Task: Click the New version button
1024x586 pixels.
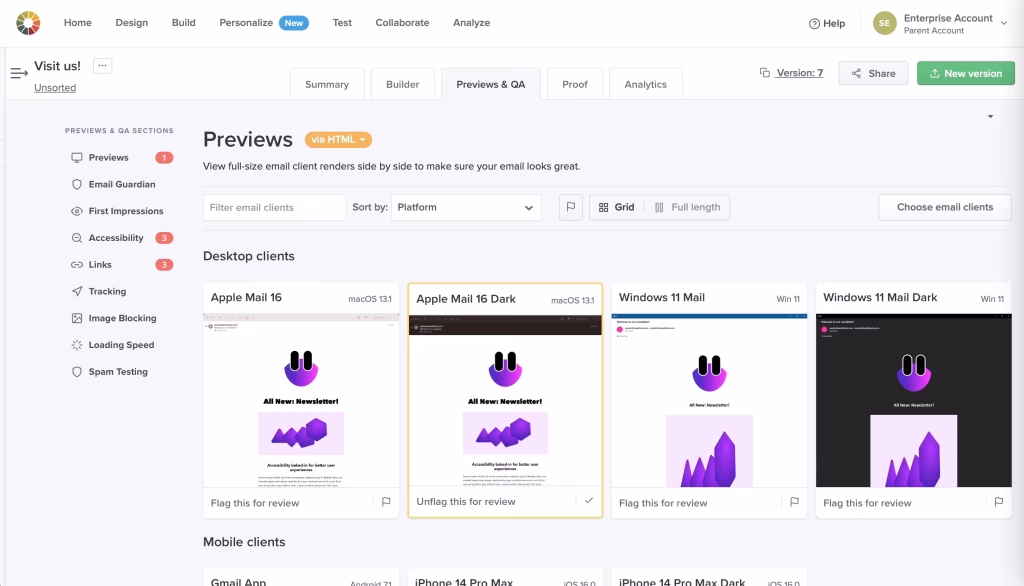Action: tap(966, 73)
